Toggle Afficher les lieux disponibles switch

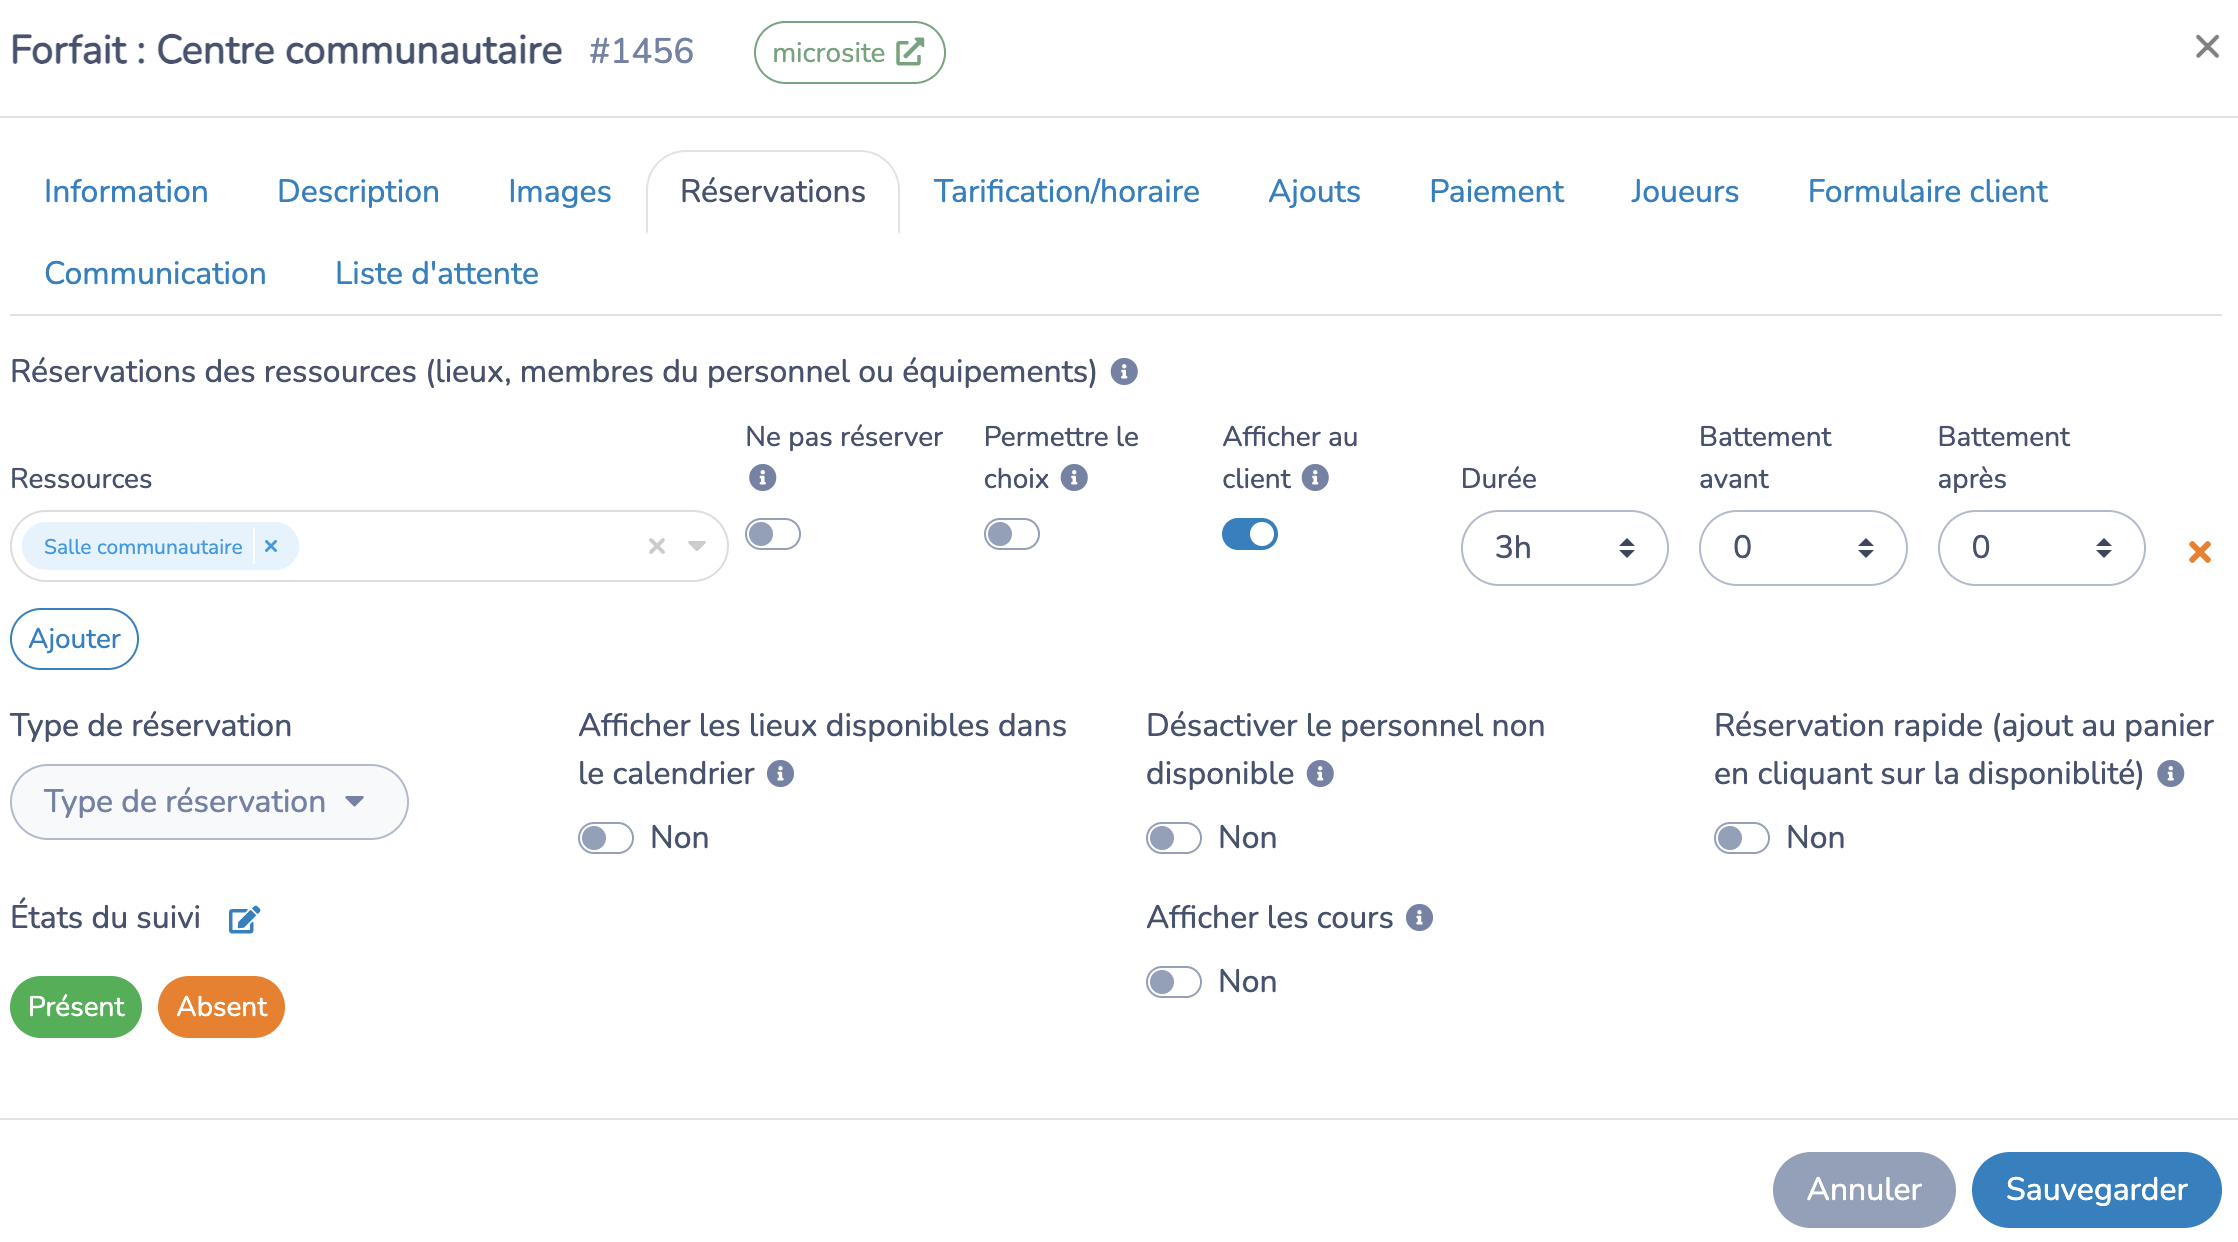(606, 838)
